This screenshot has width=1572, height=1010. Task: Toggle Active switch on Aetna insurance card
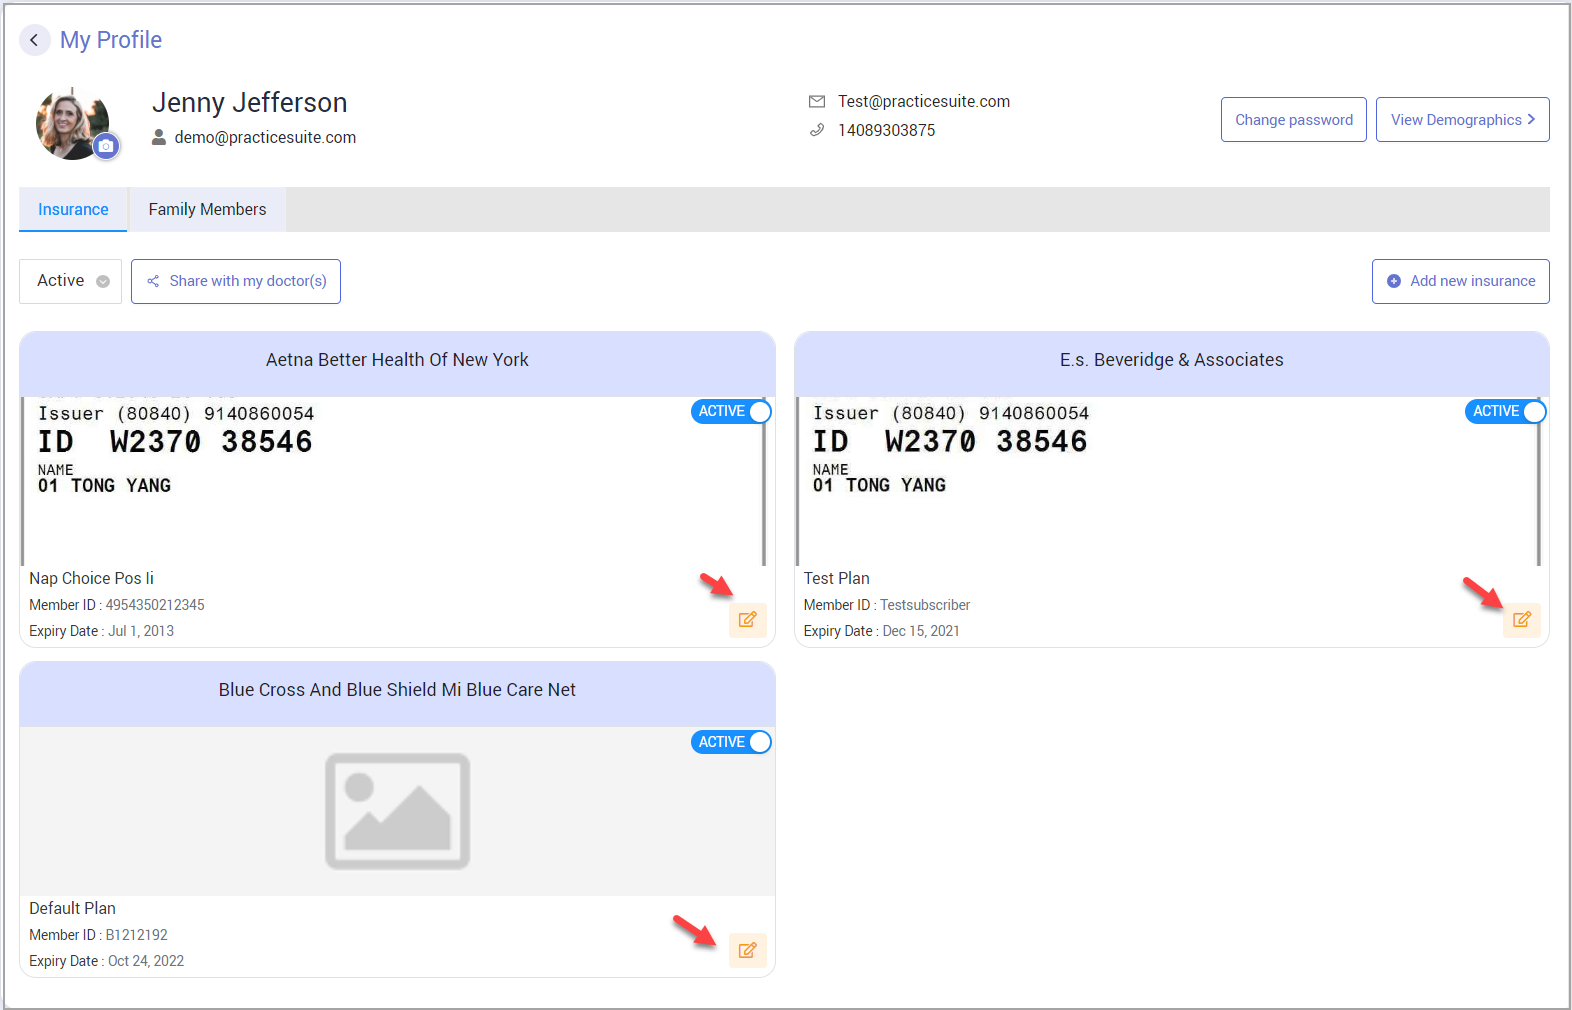[732, 412]
